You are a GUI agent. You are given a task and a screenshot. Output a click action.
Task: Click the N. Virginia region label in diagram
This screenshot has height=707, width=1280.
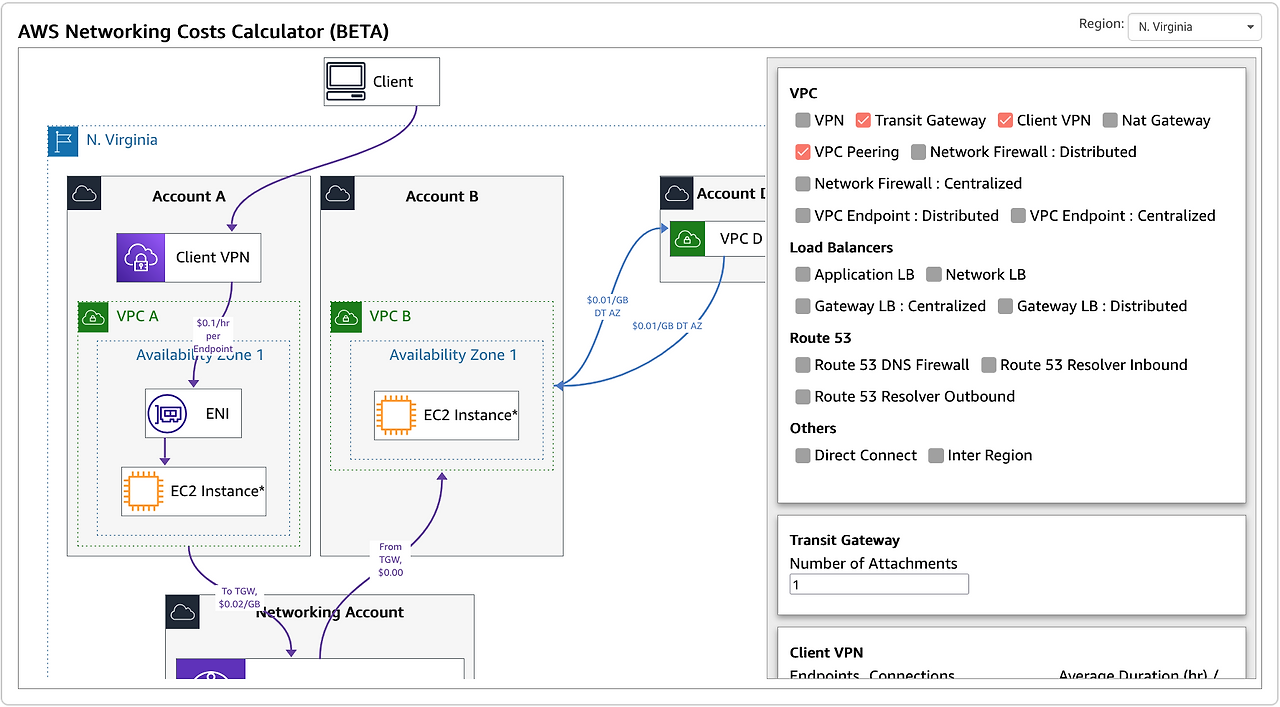click(122, 141)
